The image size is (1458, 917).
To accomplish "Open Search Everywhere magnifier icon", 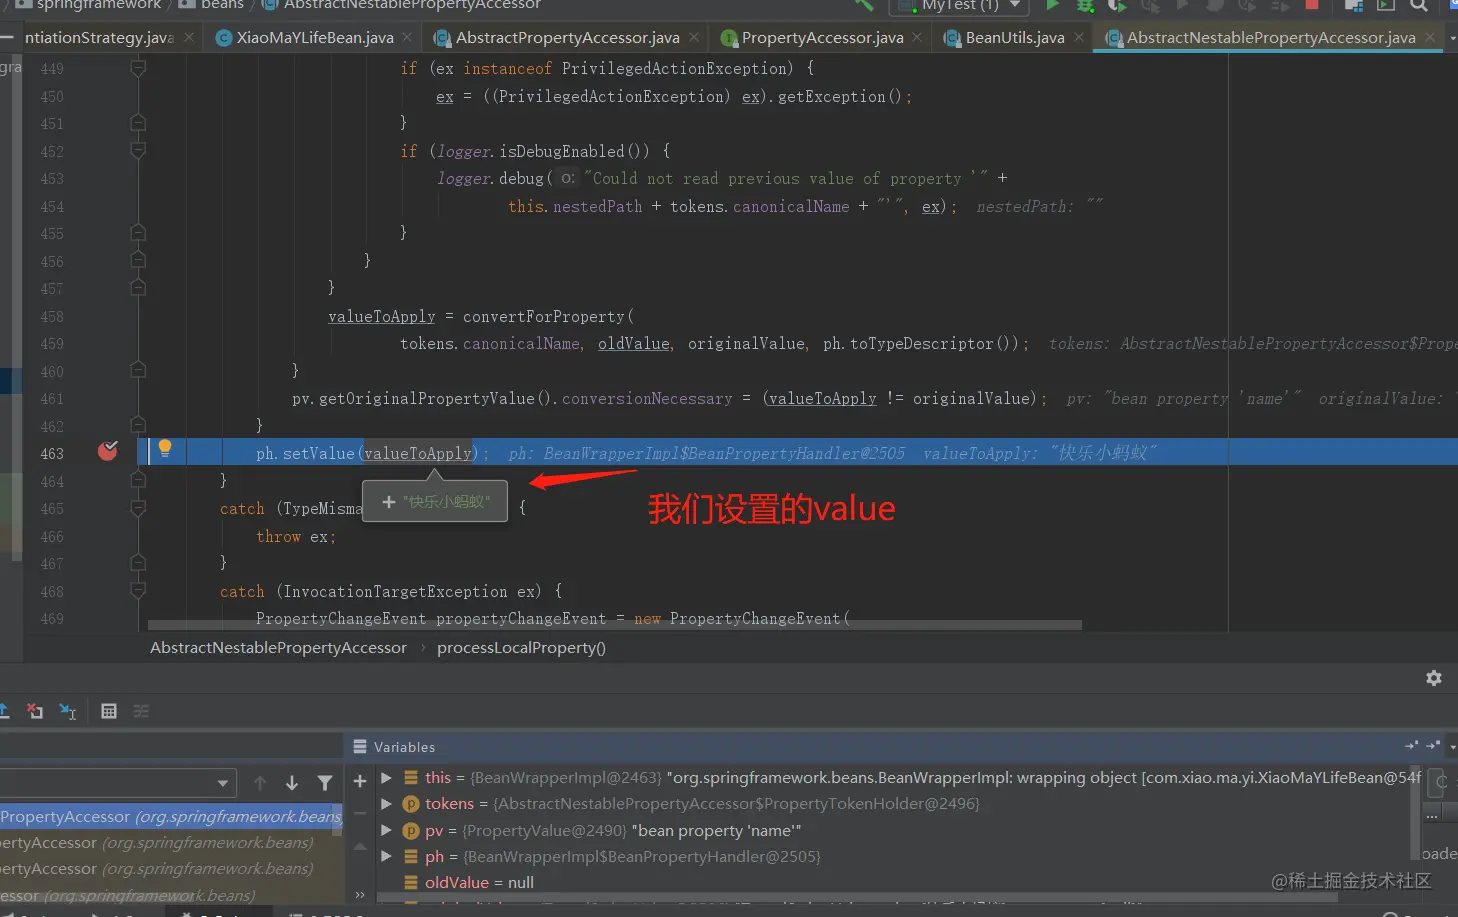I will 1419,5.
